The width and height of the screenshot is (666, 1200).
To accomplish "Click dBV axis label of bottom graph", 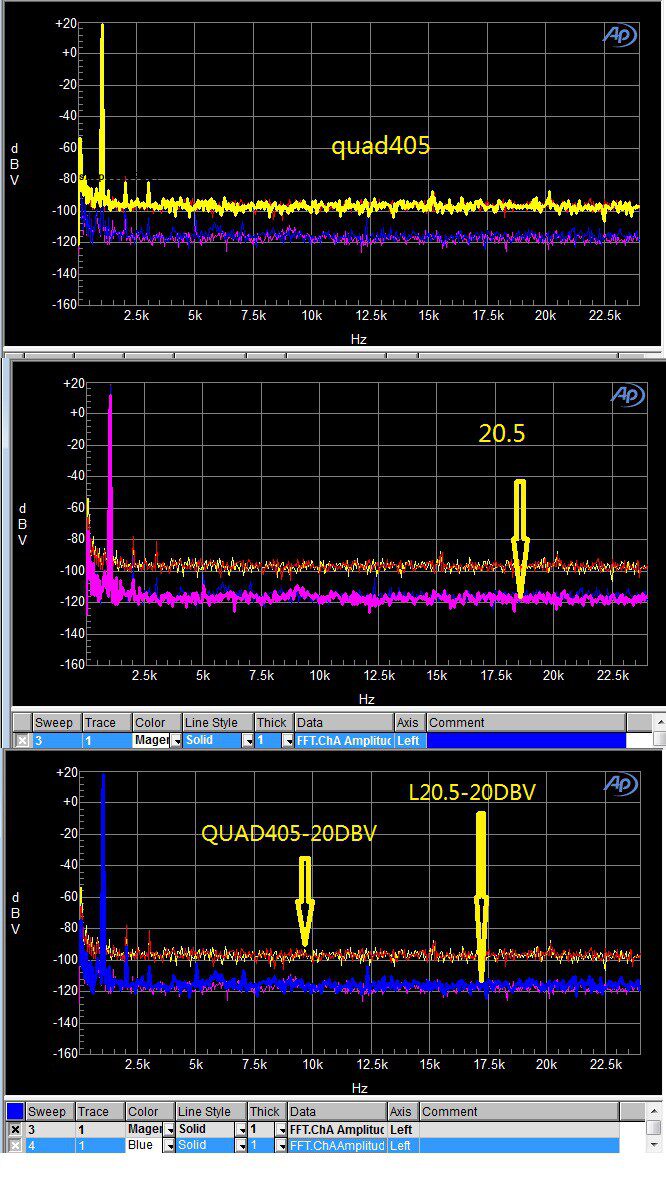I will [x=15, y=913].
